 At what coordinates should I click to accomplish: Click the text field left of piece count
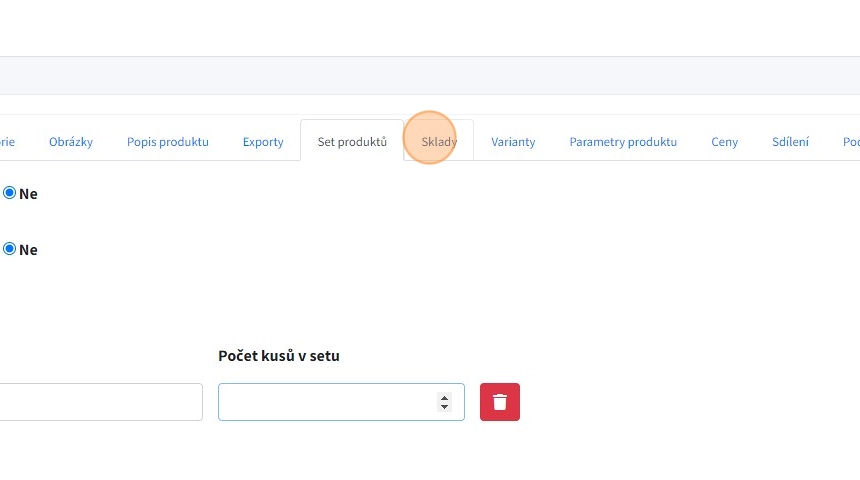(100, 402)
